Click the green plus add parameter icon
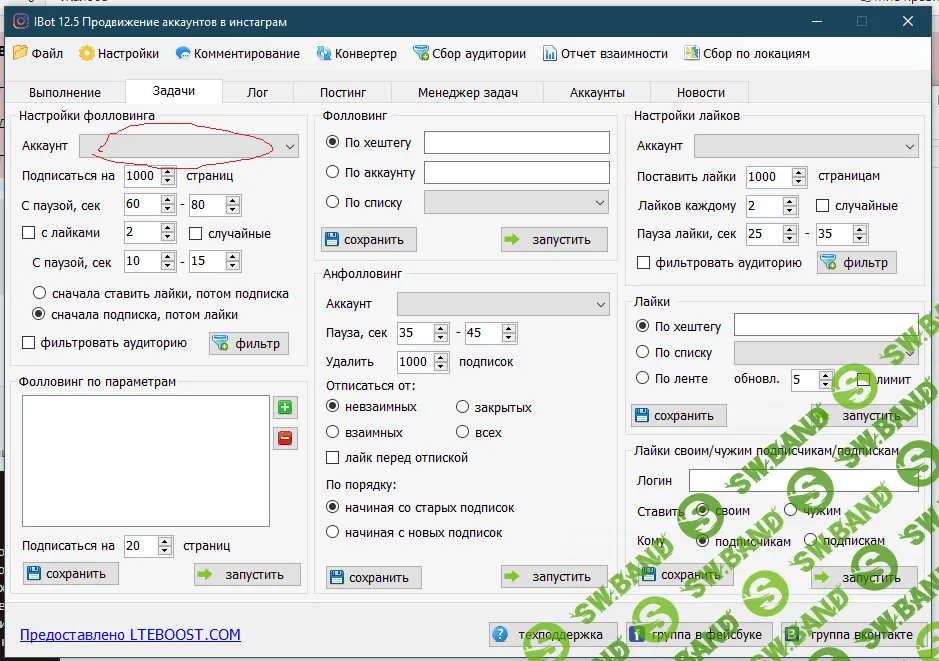The height and width of the screenshot is (661, 939). pos(285,408)
